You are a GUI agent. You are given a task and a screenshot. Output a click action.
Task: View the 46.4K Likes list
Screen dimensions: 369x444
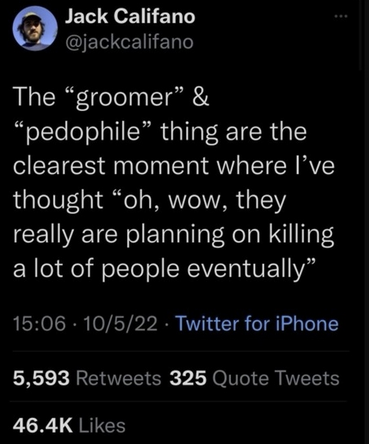pyautogui.click(x=69, y=426)
